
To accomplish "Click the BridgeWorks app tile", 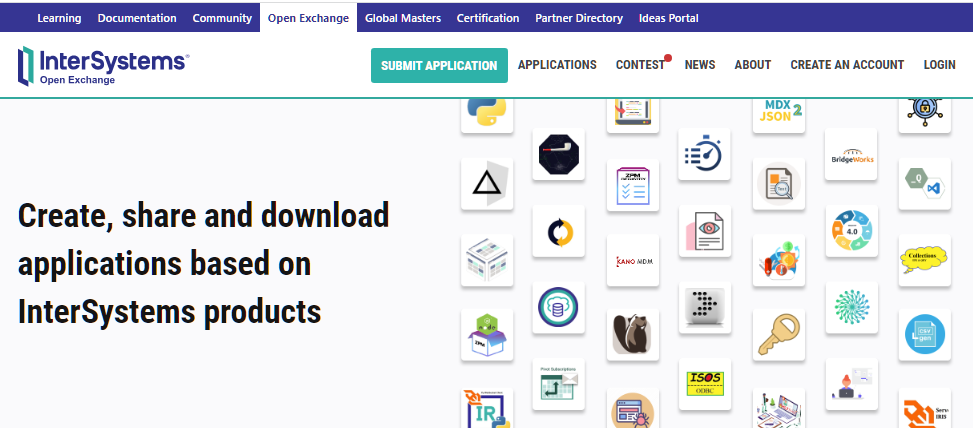I will click(851, 154).
